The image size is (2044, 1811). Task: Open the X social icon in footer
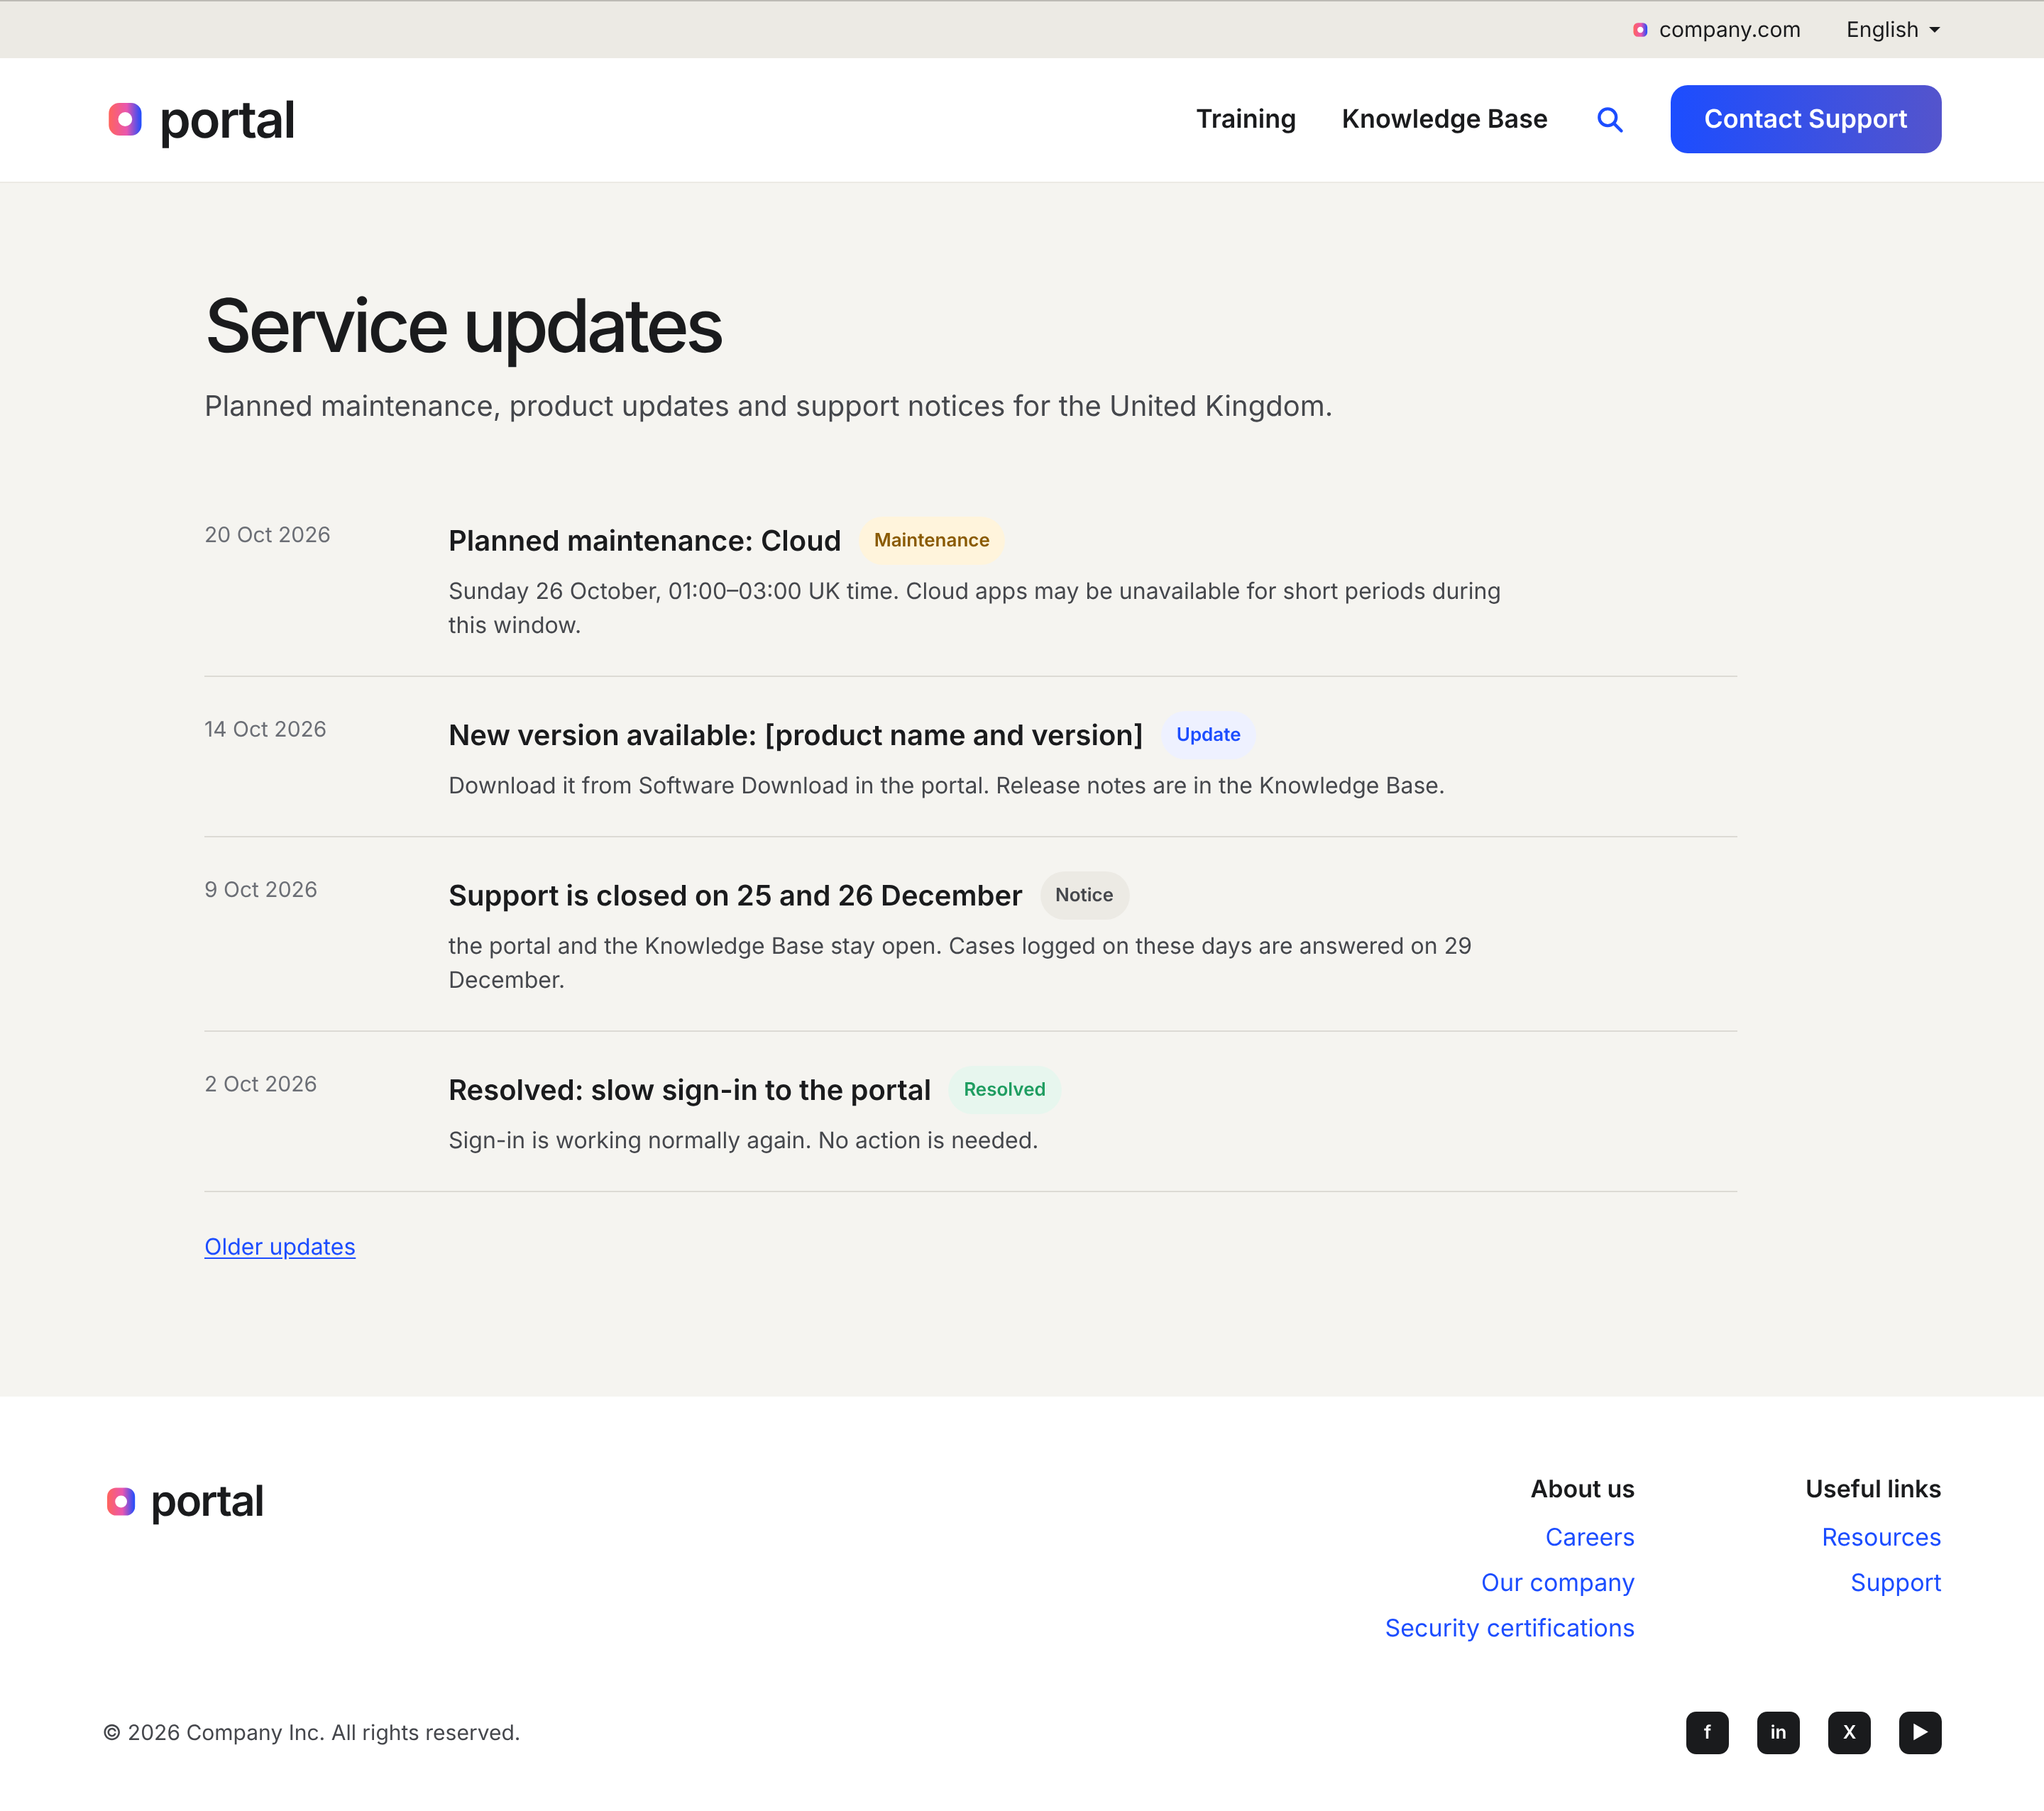(1849, 1732)
